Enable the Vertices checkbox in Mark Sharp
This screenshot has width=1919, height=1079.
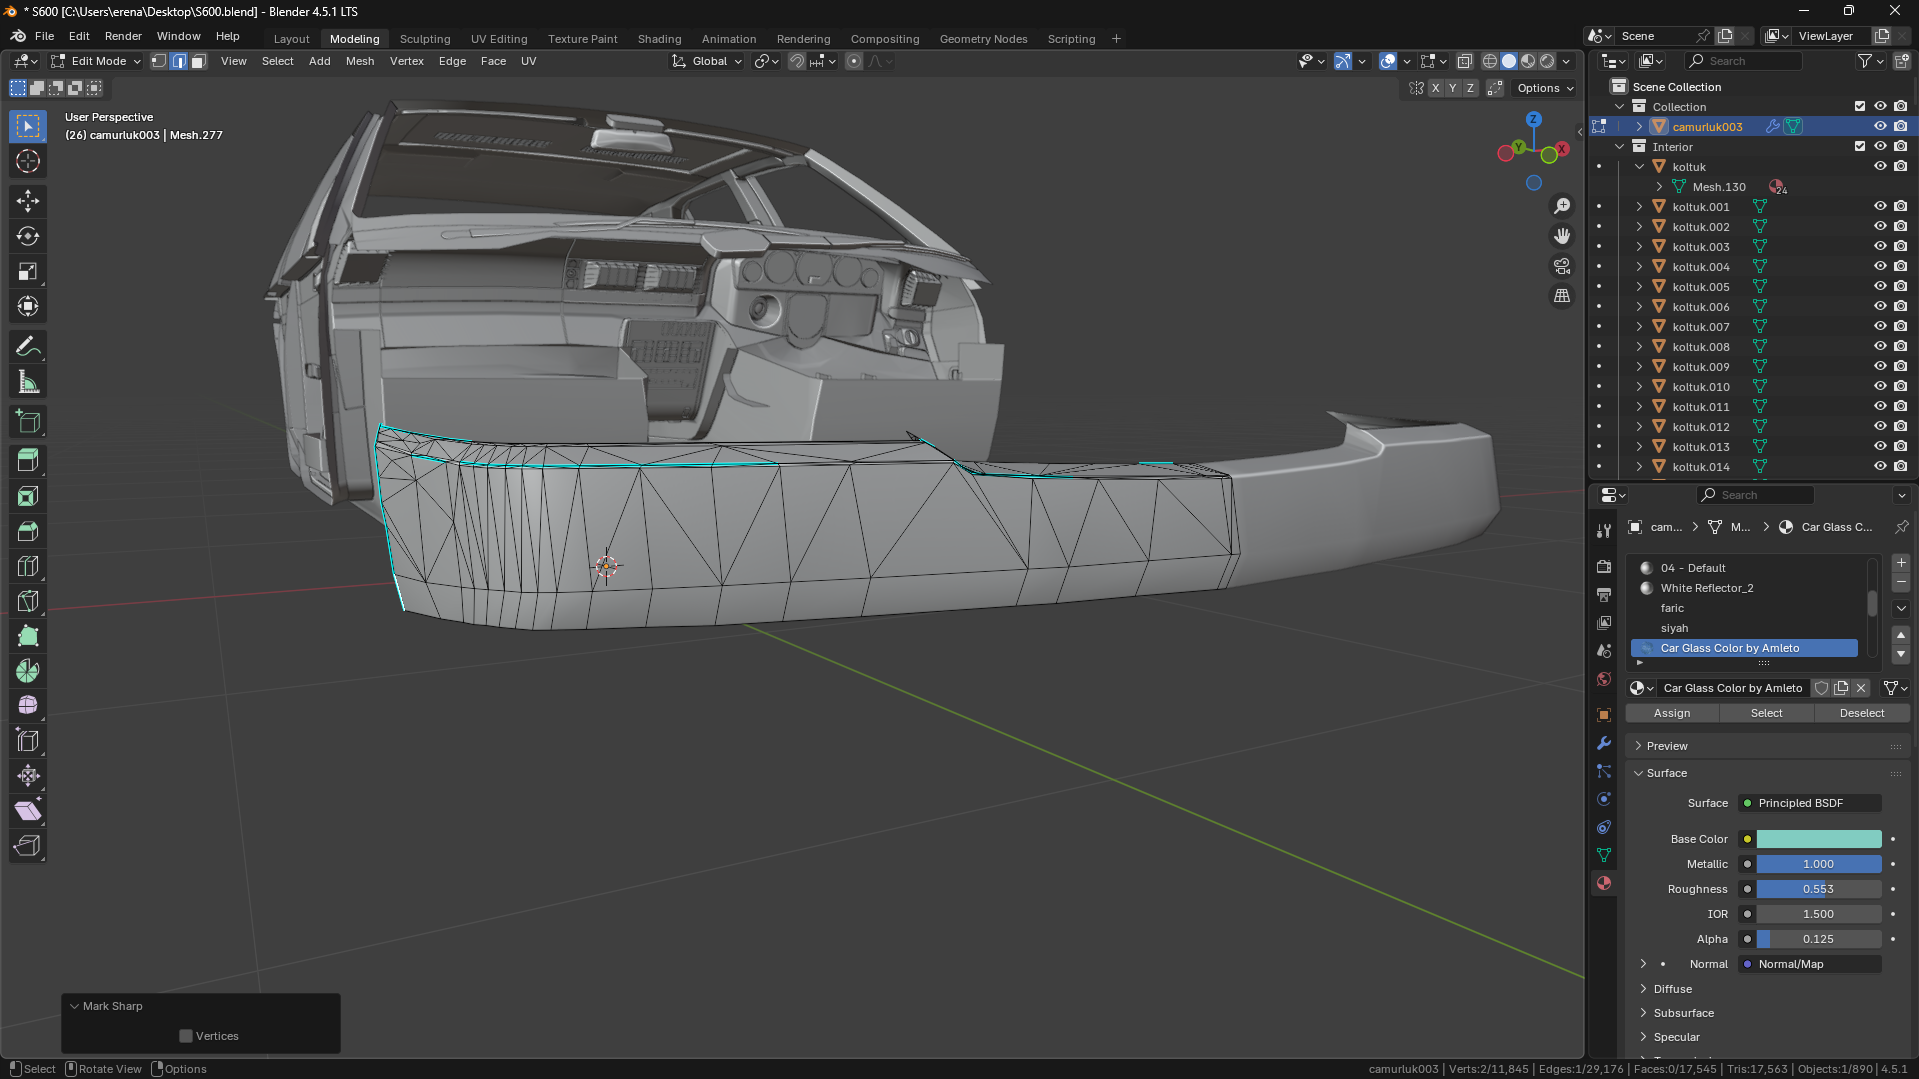(x=186, y=1036)
